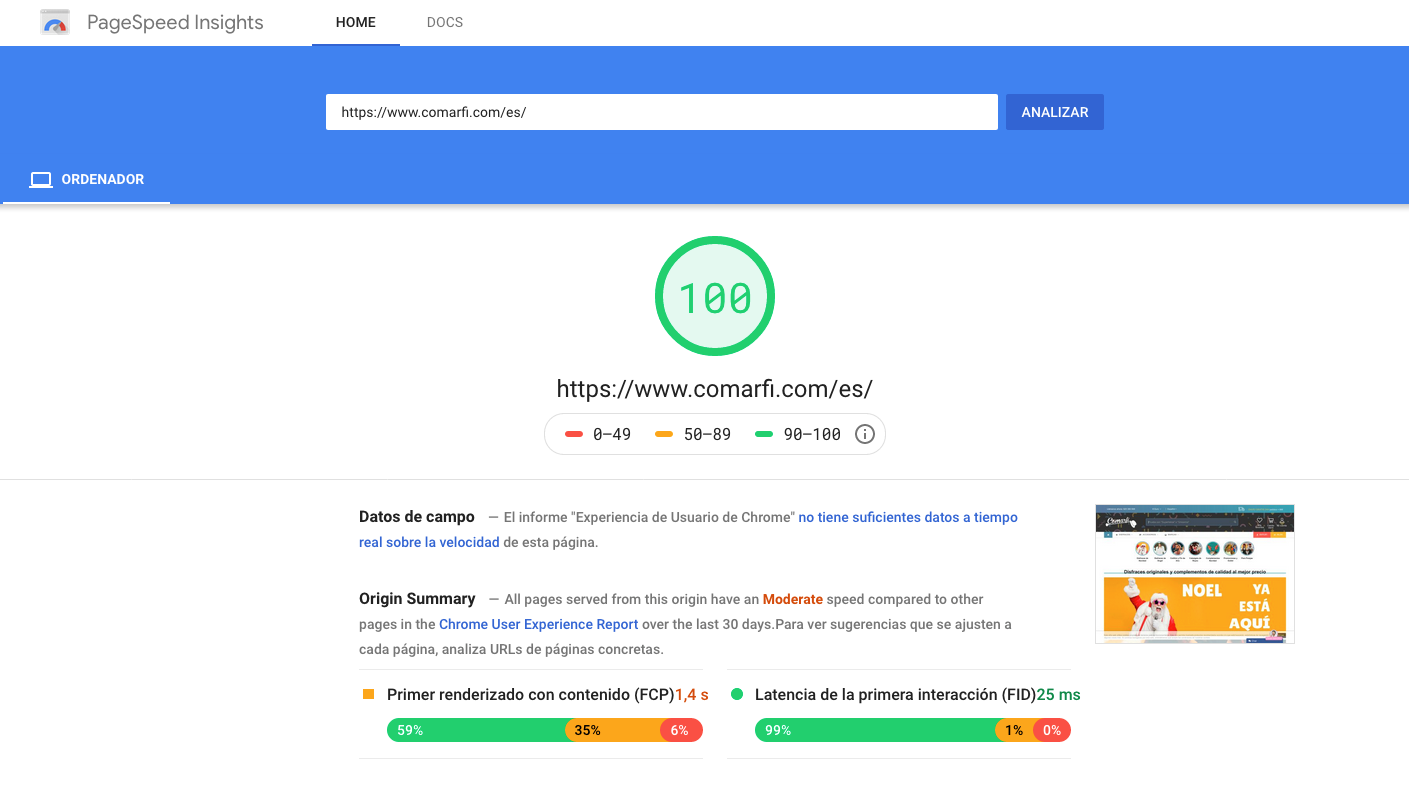Click the 'Datos de campo' heading

(417, 517)
